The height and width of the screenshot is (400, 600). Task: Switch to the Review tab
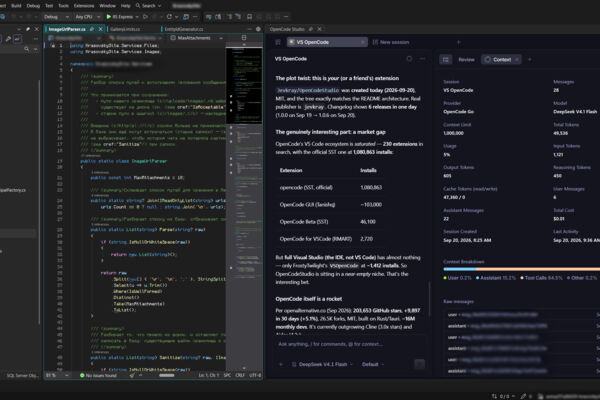[x=466, y=60]
